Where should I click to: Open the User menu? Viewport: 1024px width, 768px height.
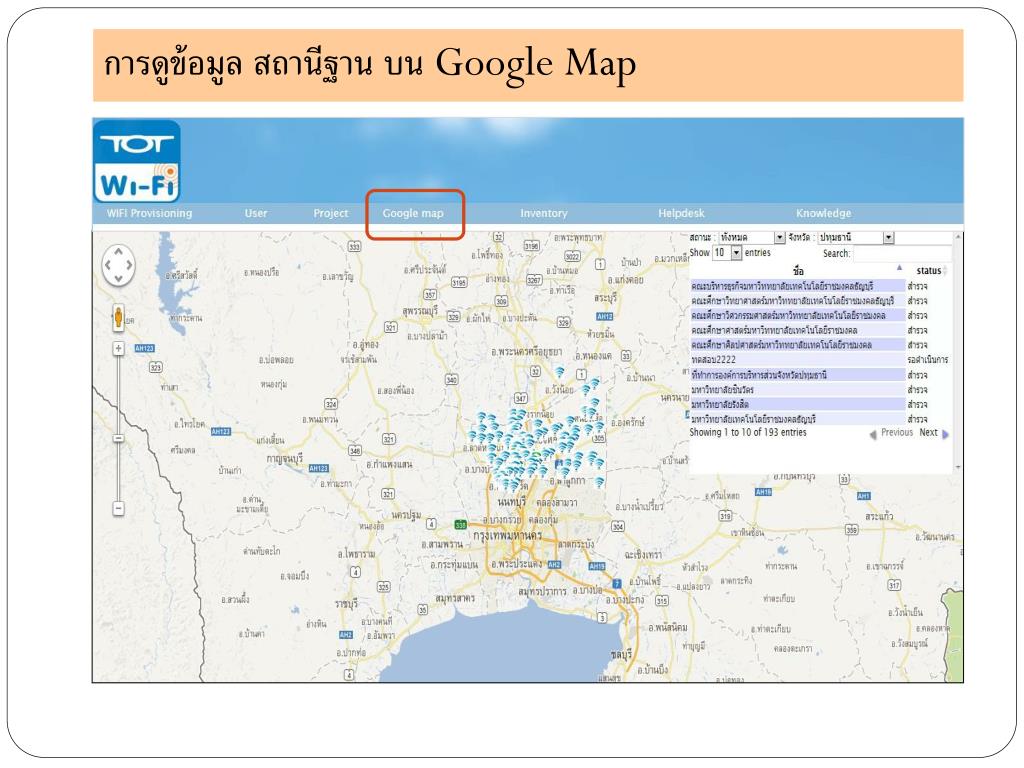[256, 213]
